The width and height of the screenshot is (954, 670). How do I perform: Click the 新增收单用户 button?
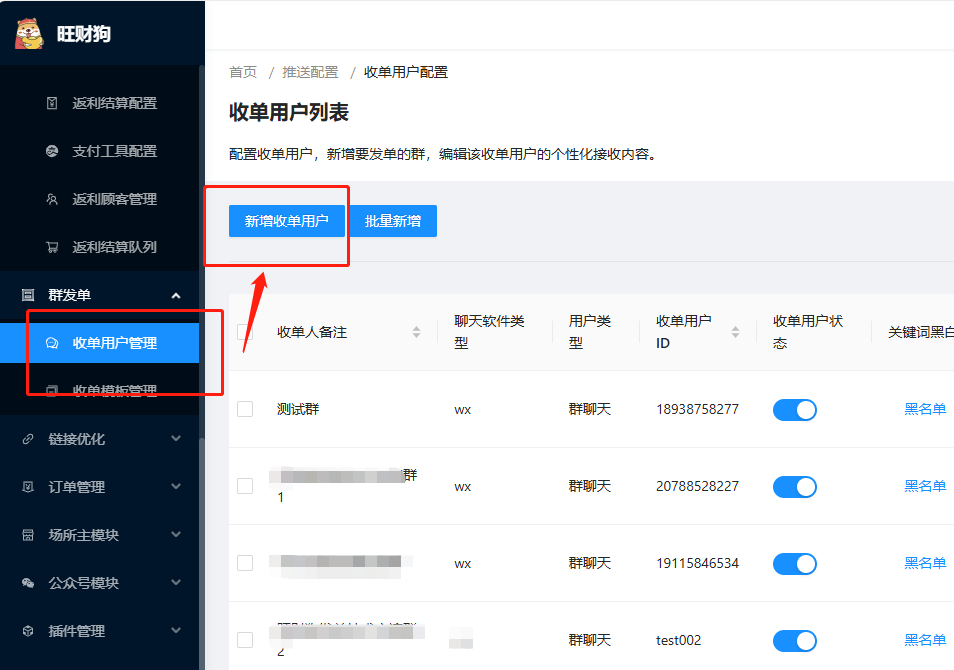point(286,221)
